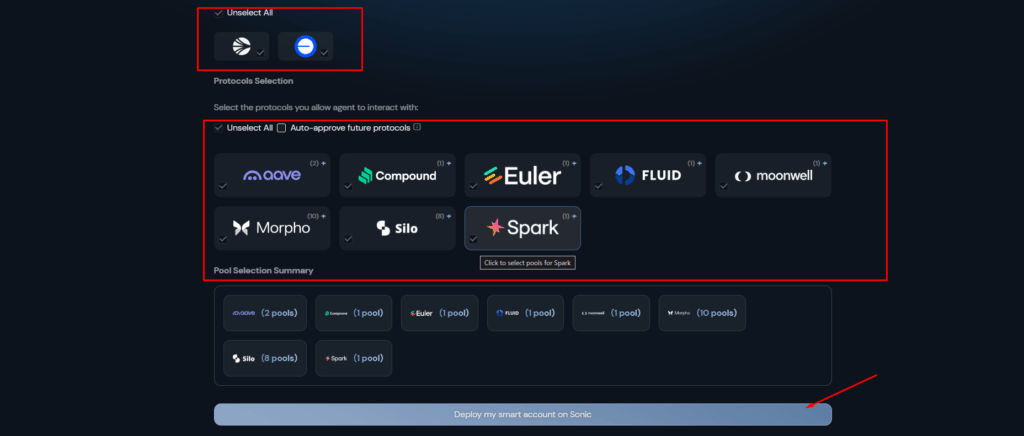Click Deploy my smart account on Sonic

pyautogui.click(x=522, y=414)
